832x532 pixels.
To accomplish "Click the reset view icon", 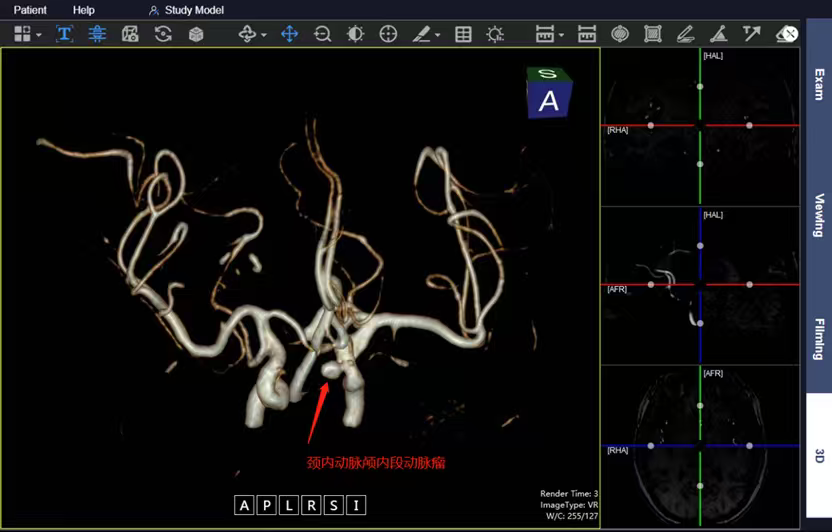I will coord(163,34).
